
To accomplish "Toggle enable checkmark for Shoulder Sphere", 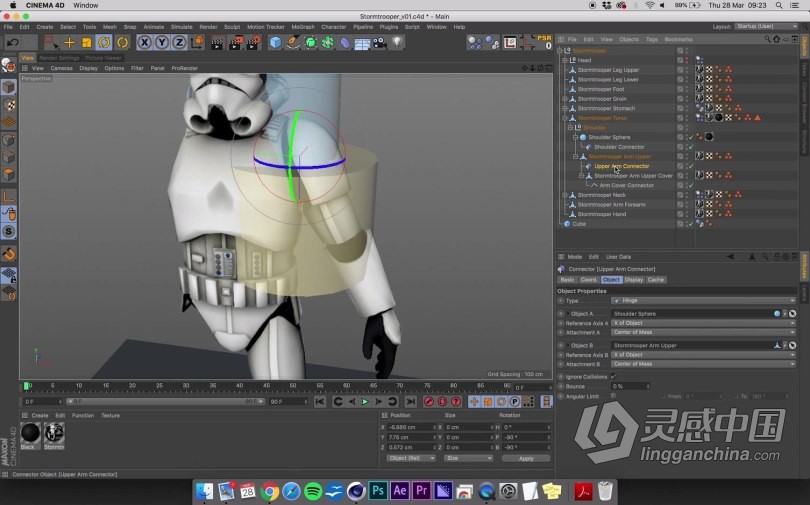I will coord(691,137).
